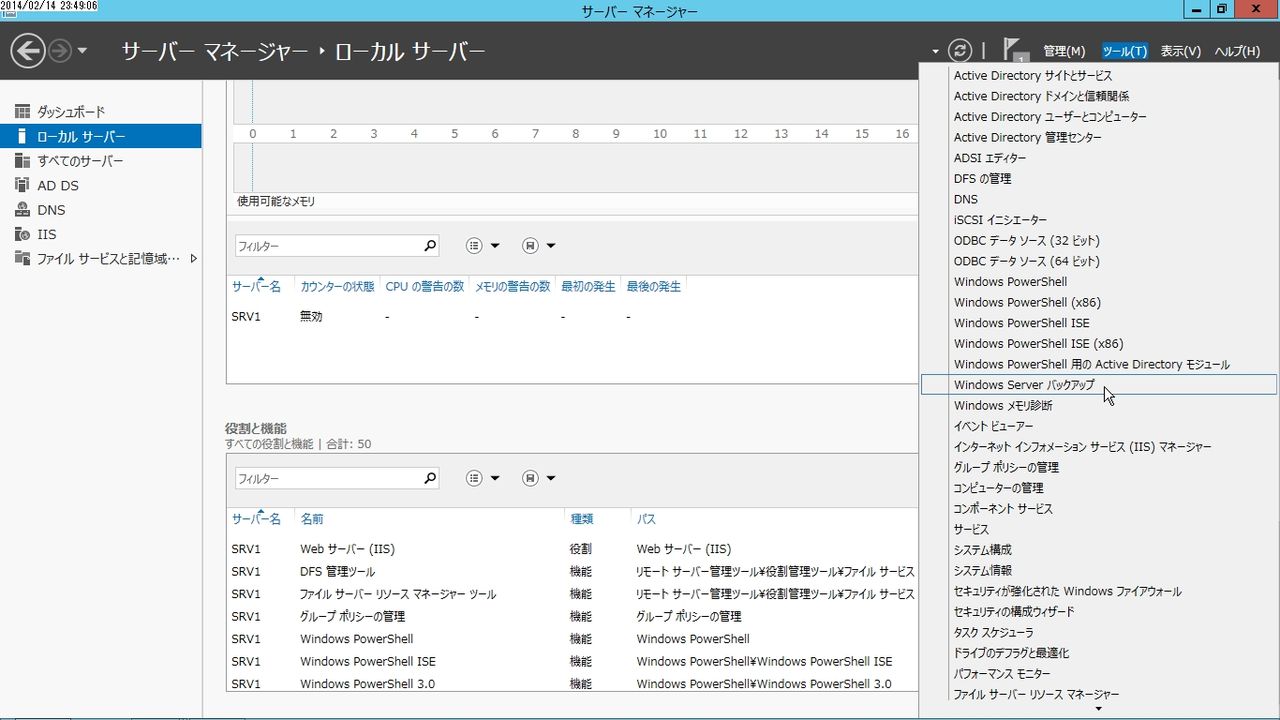
Task: Click the search icon in 役割と機能 filter
Action: click(x=430, y=479)
